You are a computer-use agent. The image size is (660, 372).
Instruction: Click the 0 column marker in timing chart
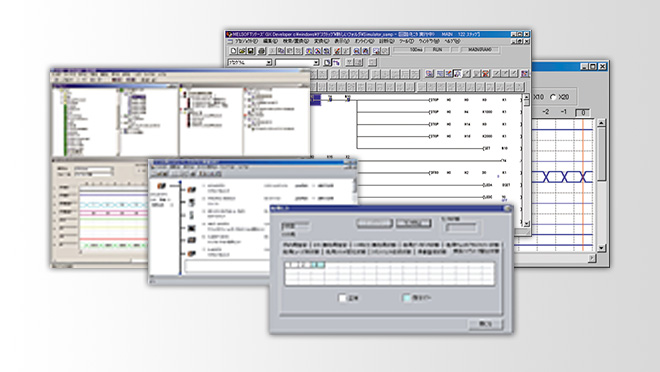point(583,112)
